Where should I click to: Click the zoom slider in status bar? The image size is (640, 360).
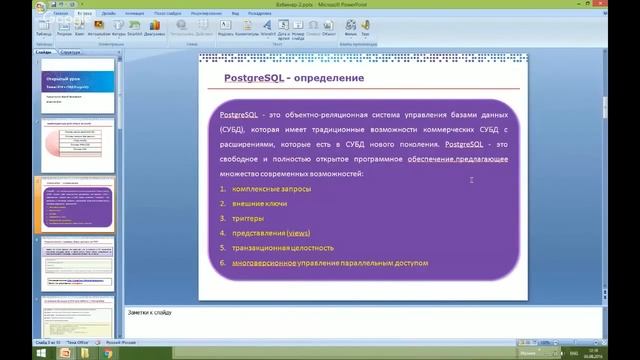tap(576, 342)
